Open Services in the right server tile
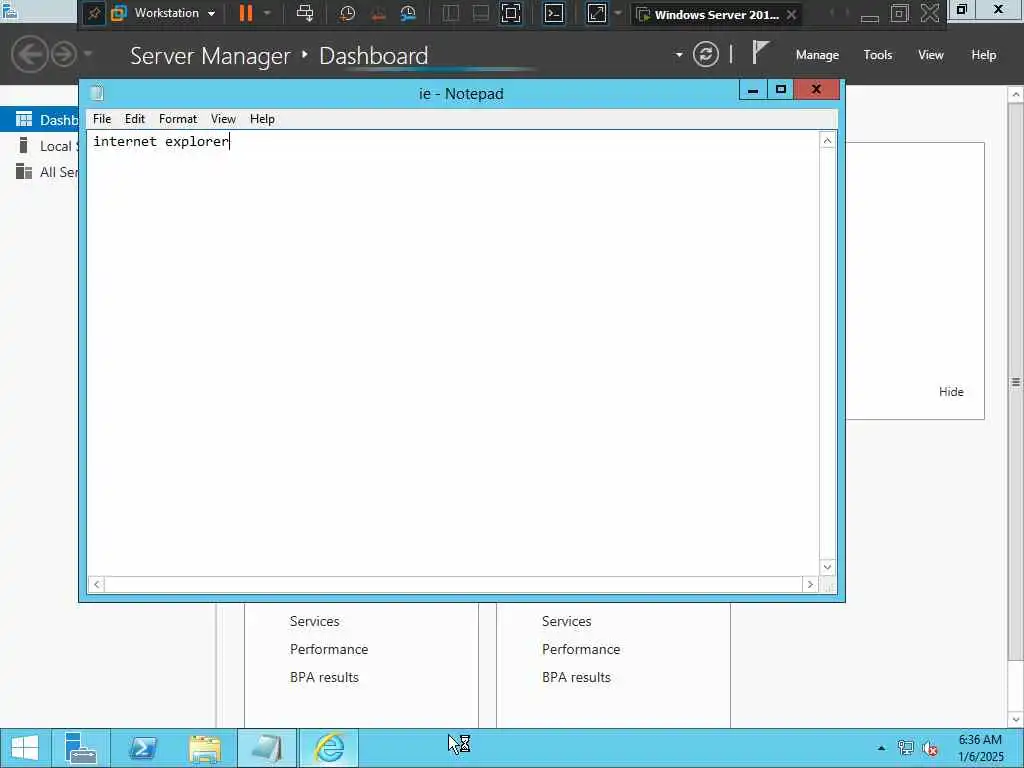This screenshot has height=768, width=1024. click(x=566, y=621)
